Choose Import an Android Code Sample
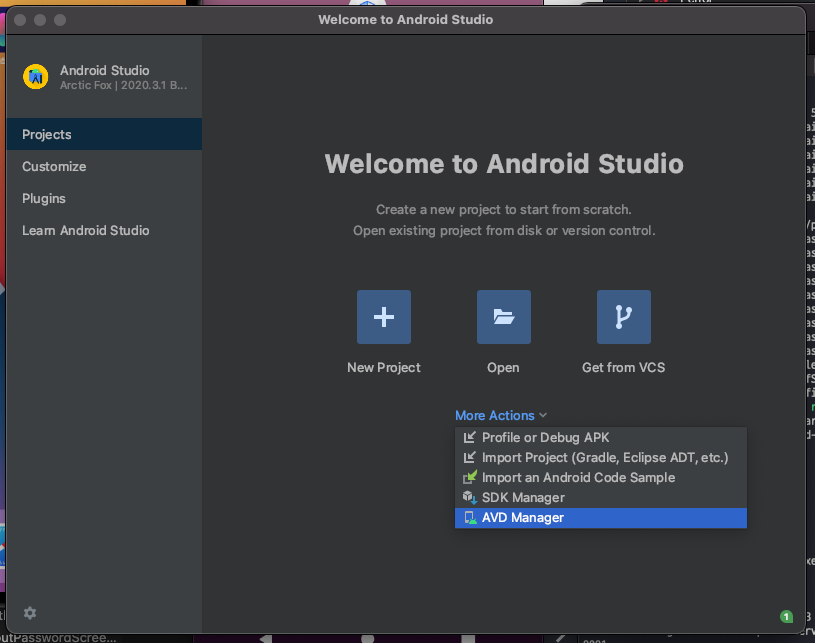This screenshot has height=643, width=815. tap(601, 477)
